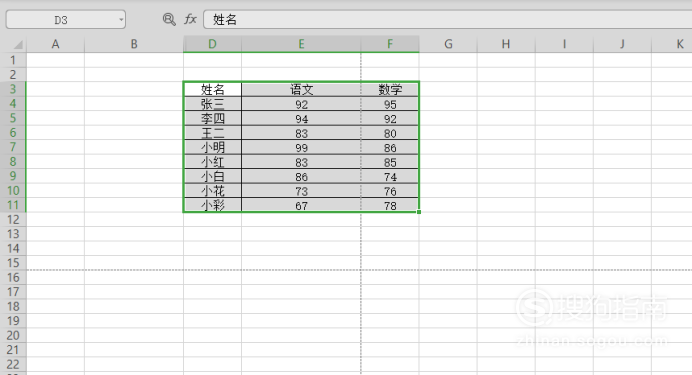Select row 2 header

click(13, 75)
